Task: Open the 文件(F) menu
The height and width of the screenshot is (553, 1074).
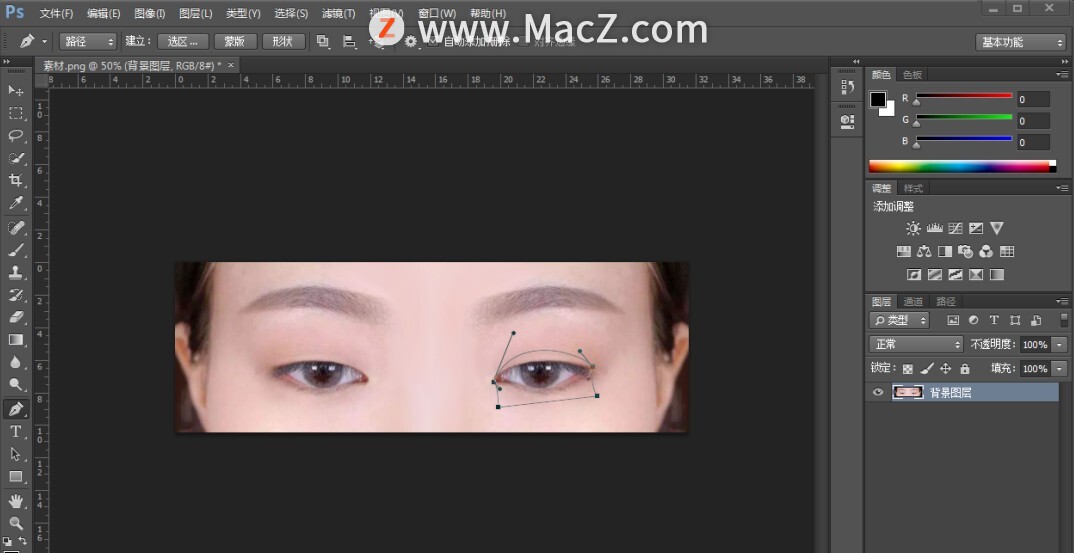Action: coord(56,14)
